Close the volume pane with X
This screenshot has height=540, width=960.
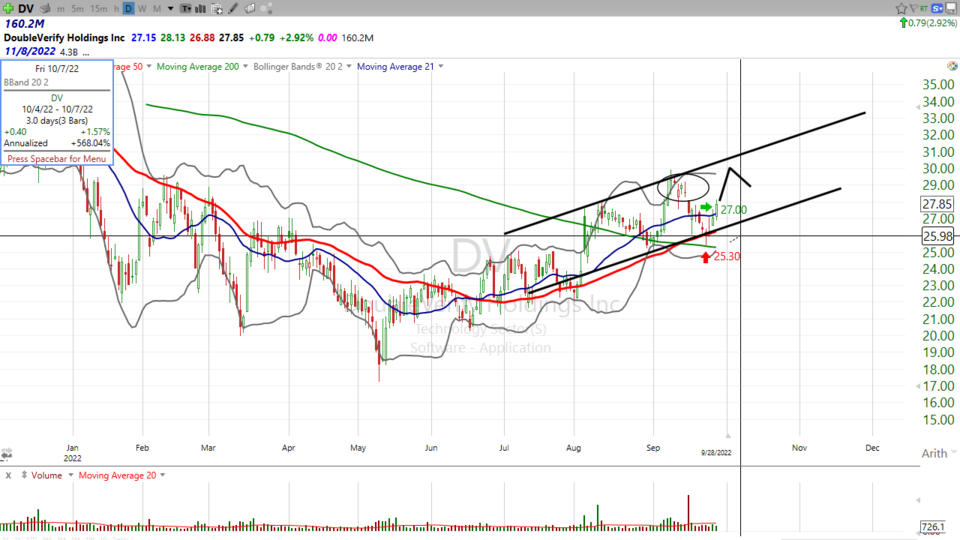(x=6, y=475)
